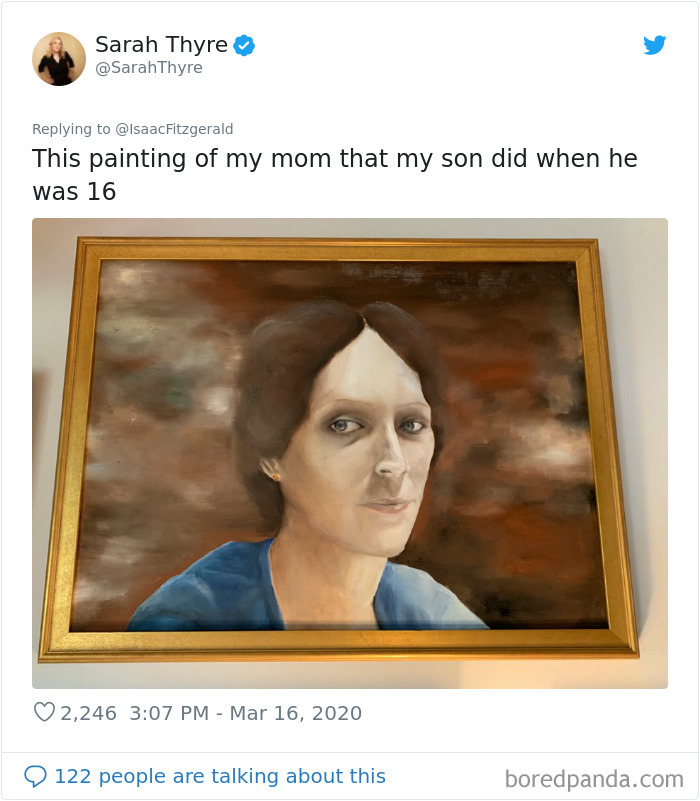Screen dimensions: 700x801
Task: Like the tweet via heart icon
Action: [44, 712]
